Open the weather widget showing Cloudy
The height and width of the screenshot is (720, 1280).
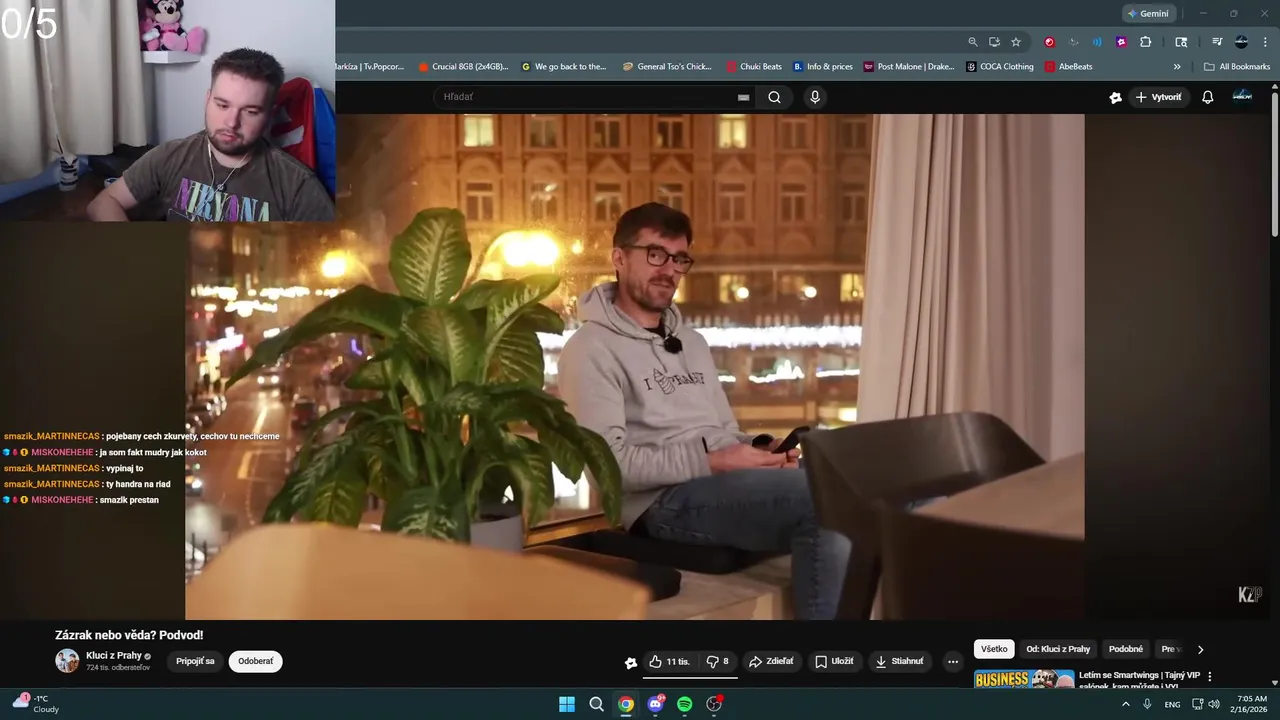[x=36, y=704]
